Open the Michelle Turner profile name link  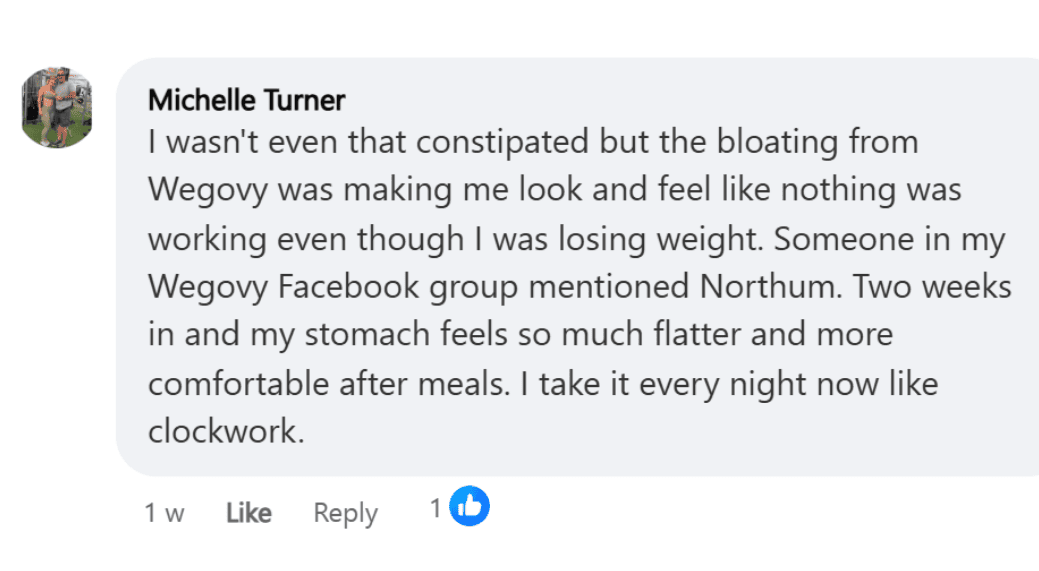[x=247, y=100]
